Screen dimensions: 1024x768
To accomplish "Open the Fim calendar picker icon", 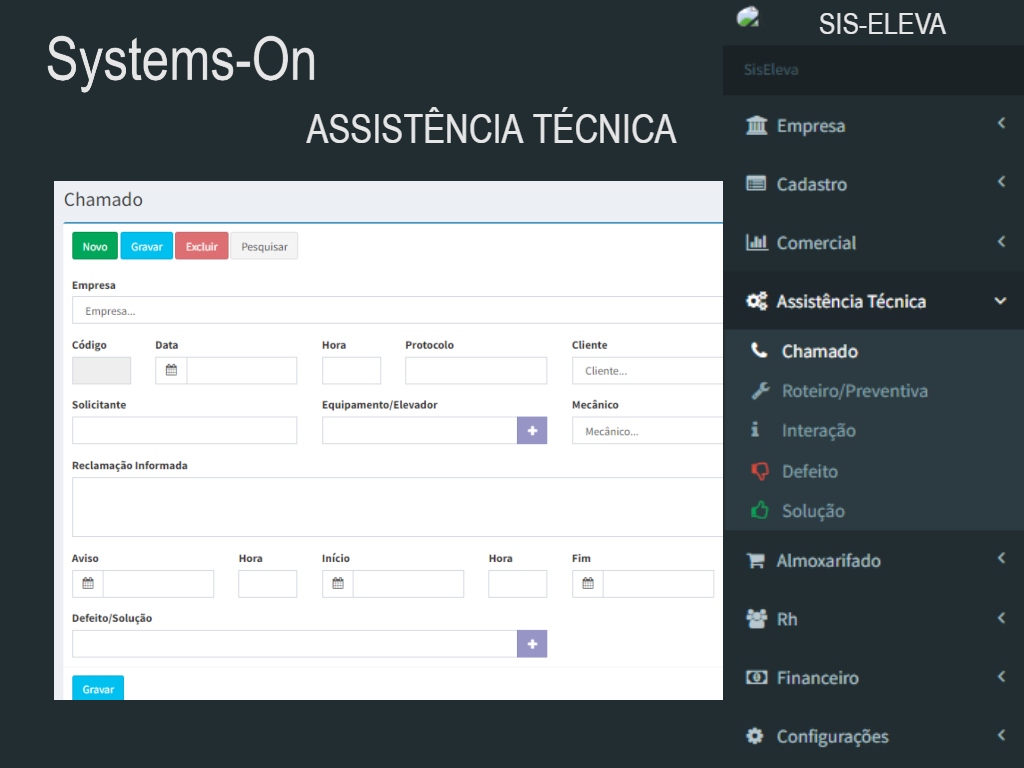I will [x=588, y=584].
